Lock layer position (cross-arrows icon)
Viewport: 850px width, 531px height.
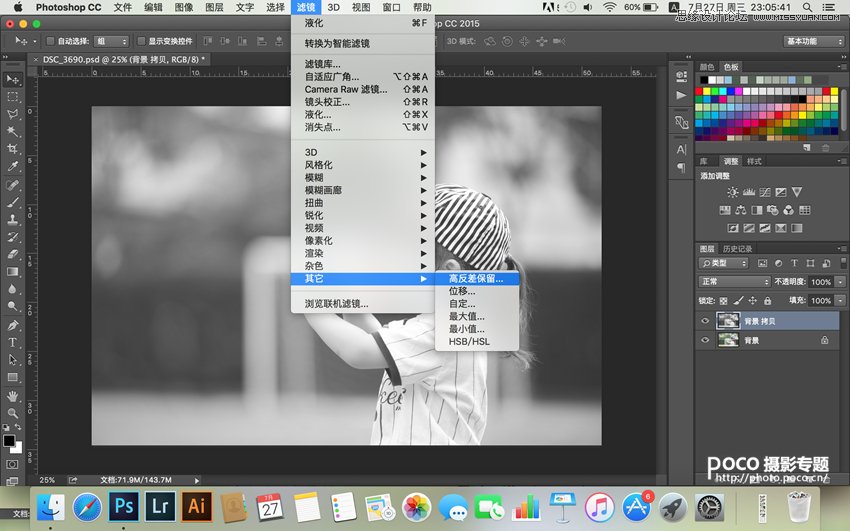(752, 301)
